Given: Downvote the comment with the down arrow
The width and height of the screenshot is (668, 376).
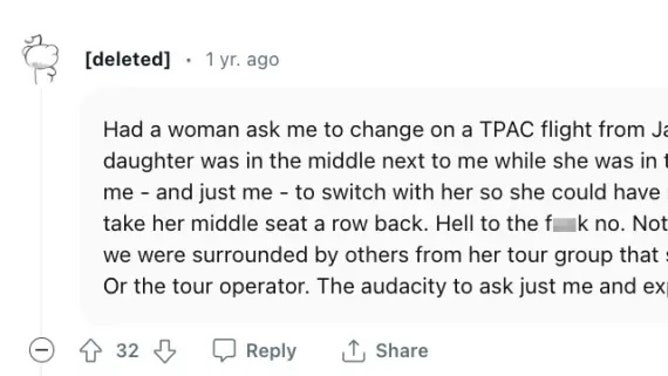Looking at the screenshot, I should click(x=164, y=350).
